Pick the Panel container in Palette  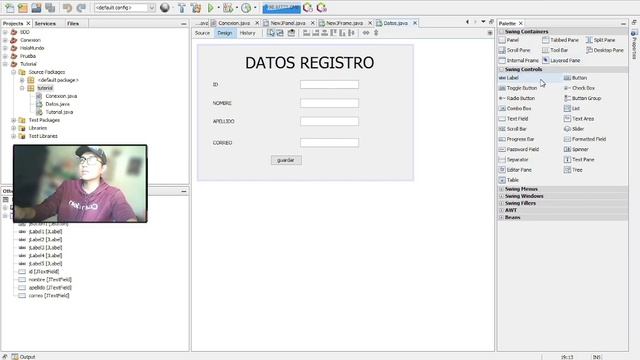[509, 40]
